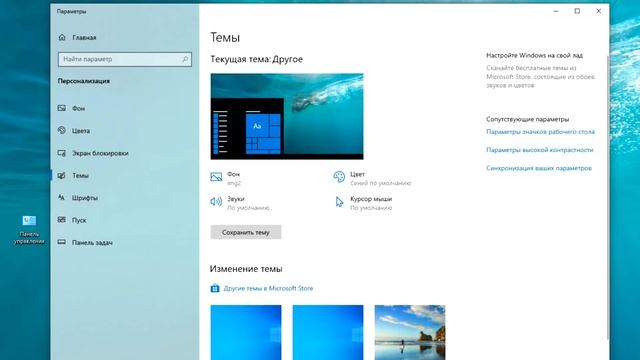The width and height of the screenshot is (640, 360).
Task: Open the Главная home icon
Action: [x=62, y=37]
